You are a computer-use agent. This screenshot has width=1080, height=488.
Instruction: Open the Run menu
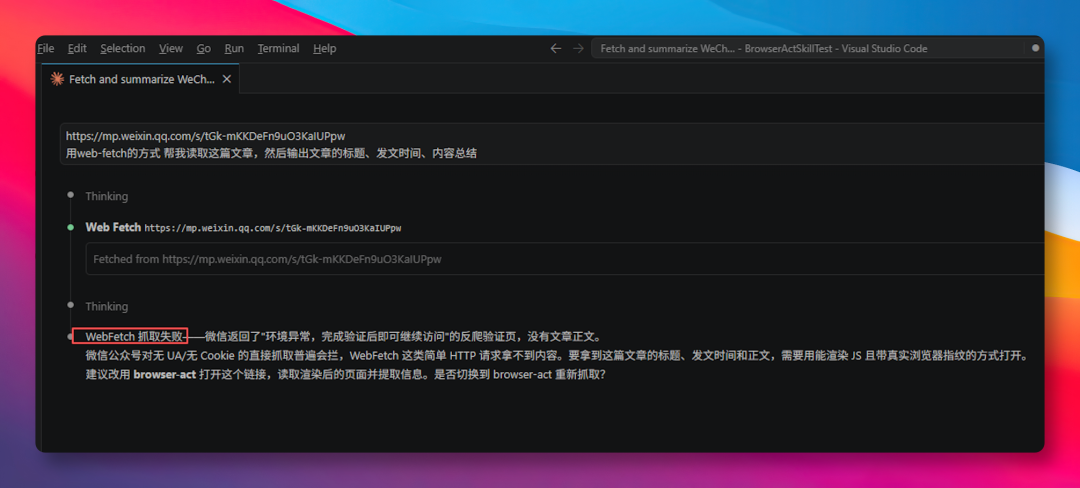[234, 49]
